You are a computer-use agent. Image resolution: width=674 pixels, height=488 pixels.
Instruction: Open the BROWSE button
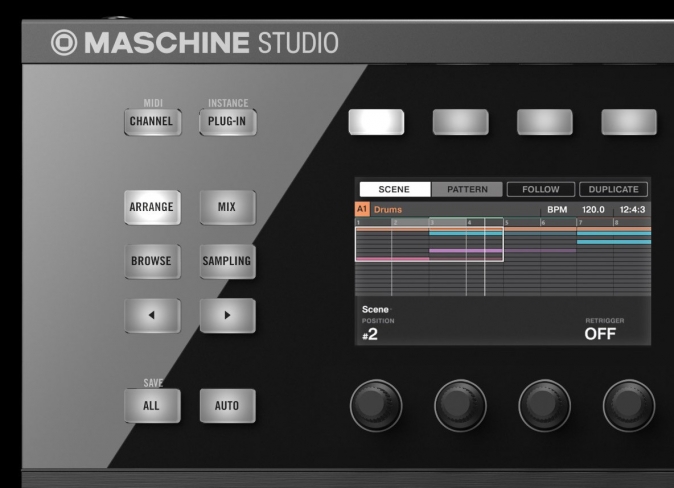[152, 261]
